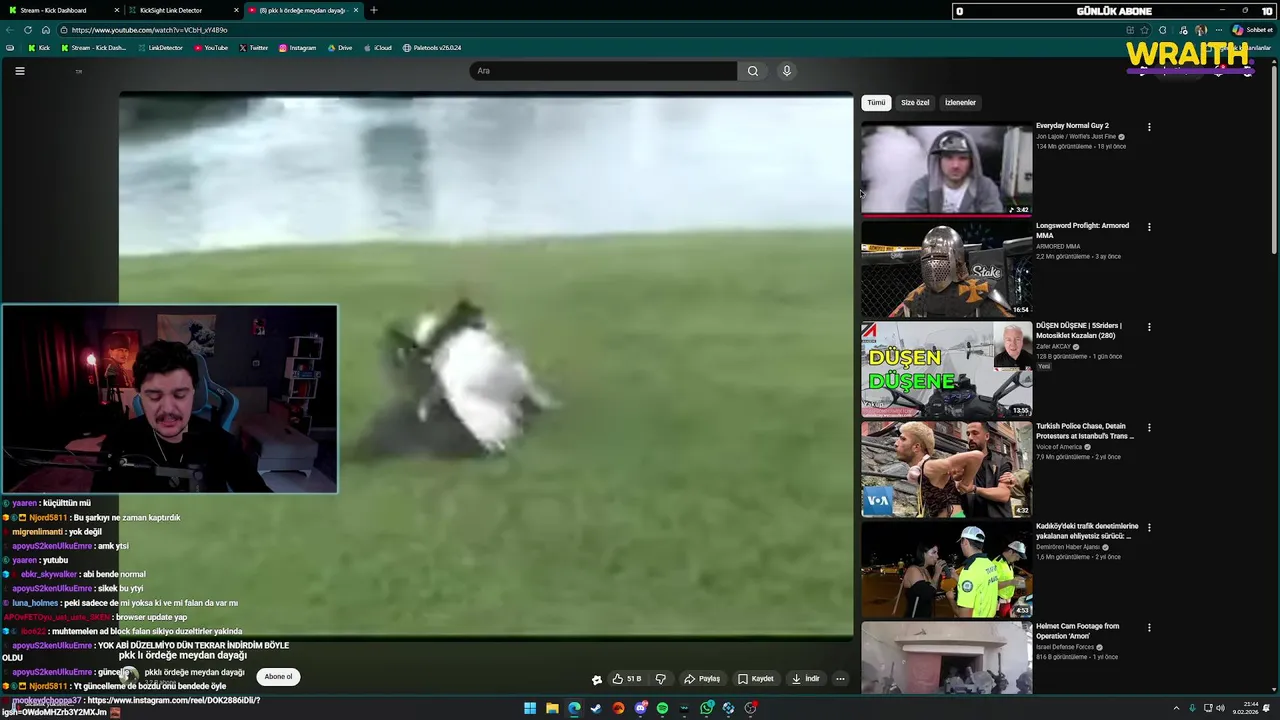Open the Paletools v26.0.24 bookmark
Viewport: 1280px width, 720px height.
[x=432, y=48]
